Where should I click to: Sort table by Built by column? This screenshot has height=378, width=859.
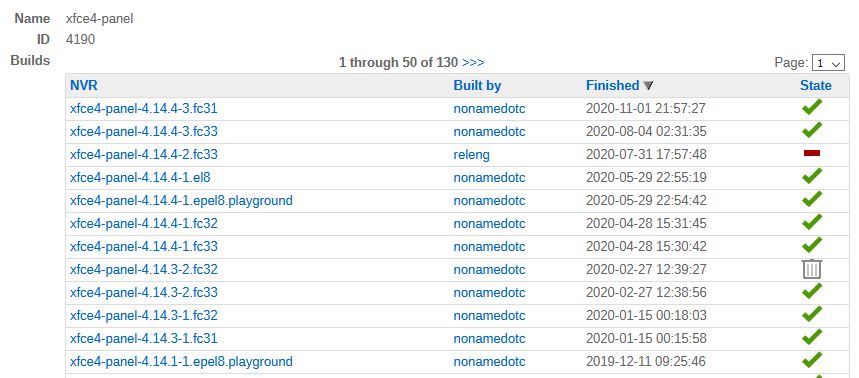tap(477, 85)
